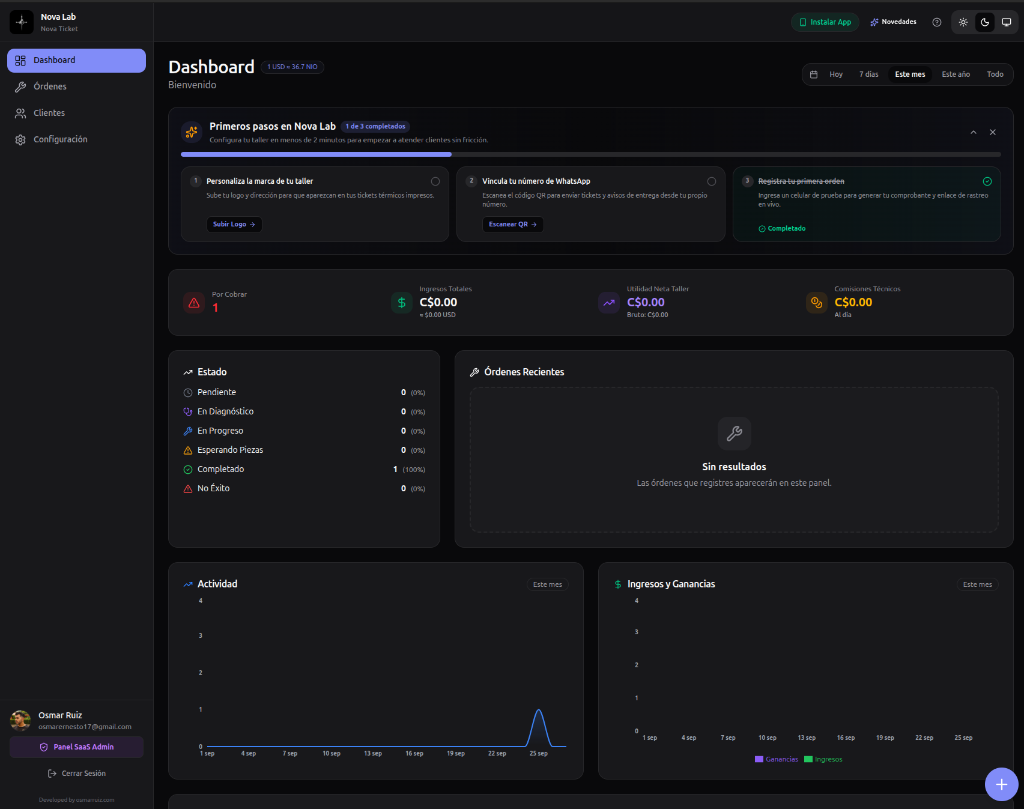The width and height of the screenshot is (1024, 809).
Task: Click the Pendiente clock icon
Action: 188,392
